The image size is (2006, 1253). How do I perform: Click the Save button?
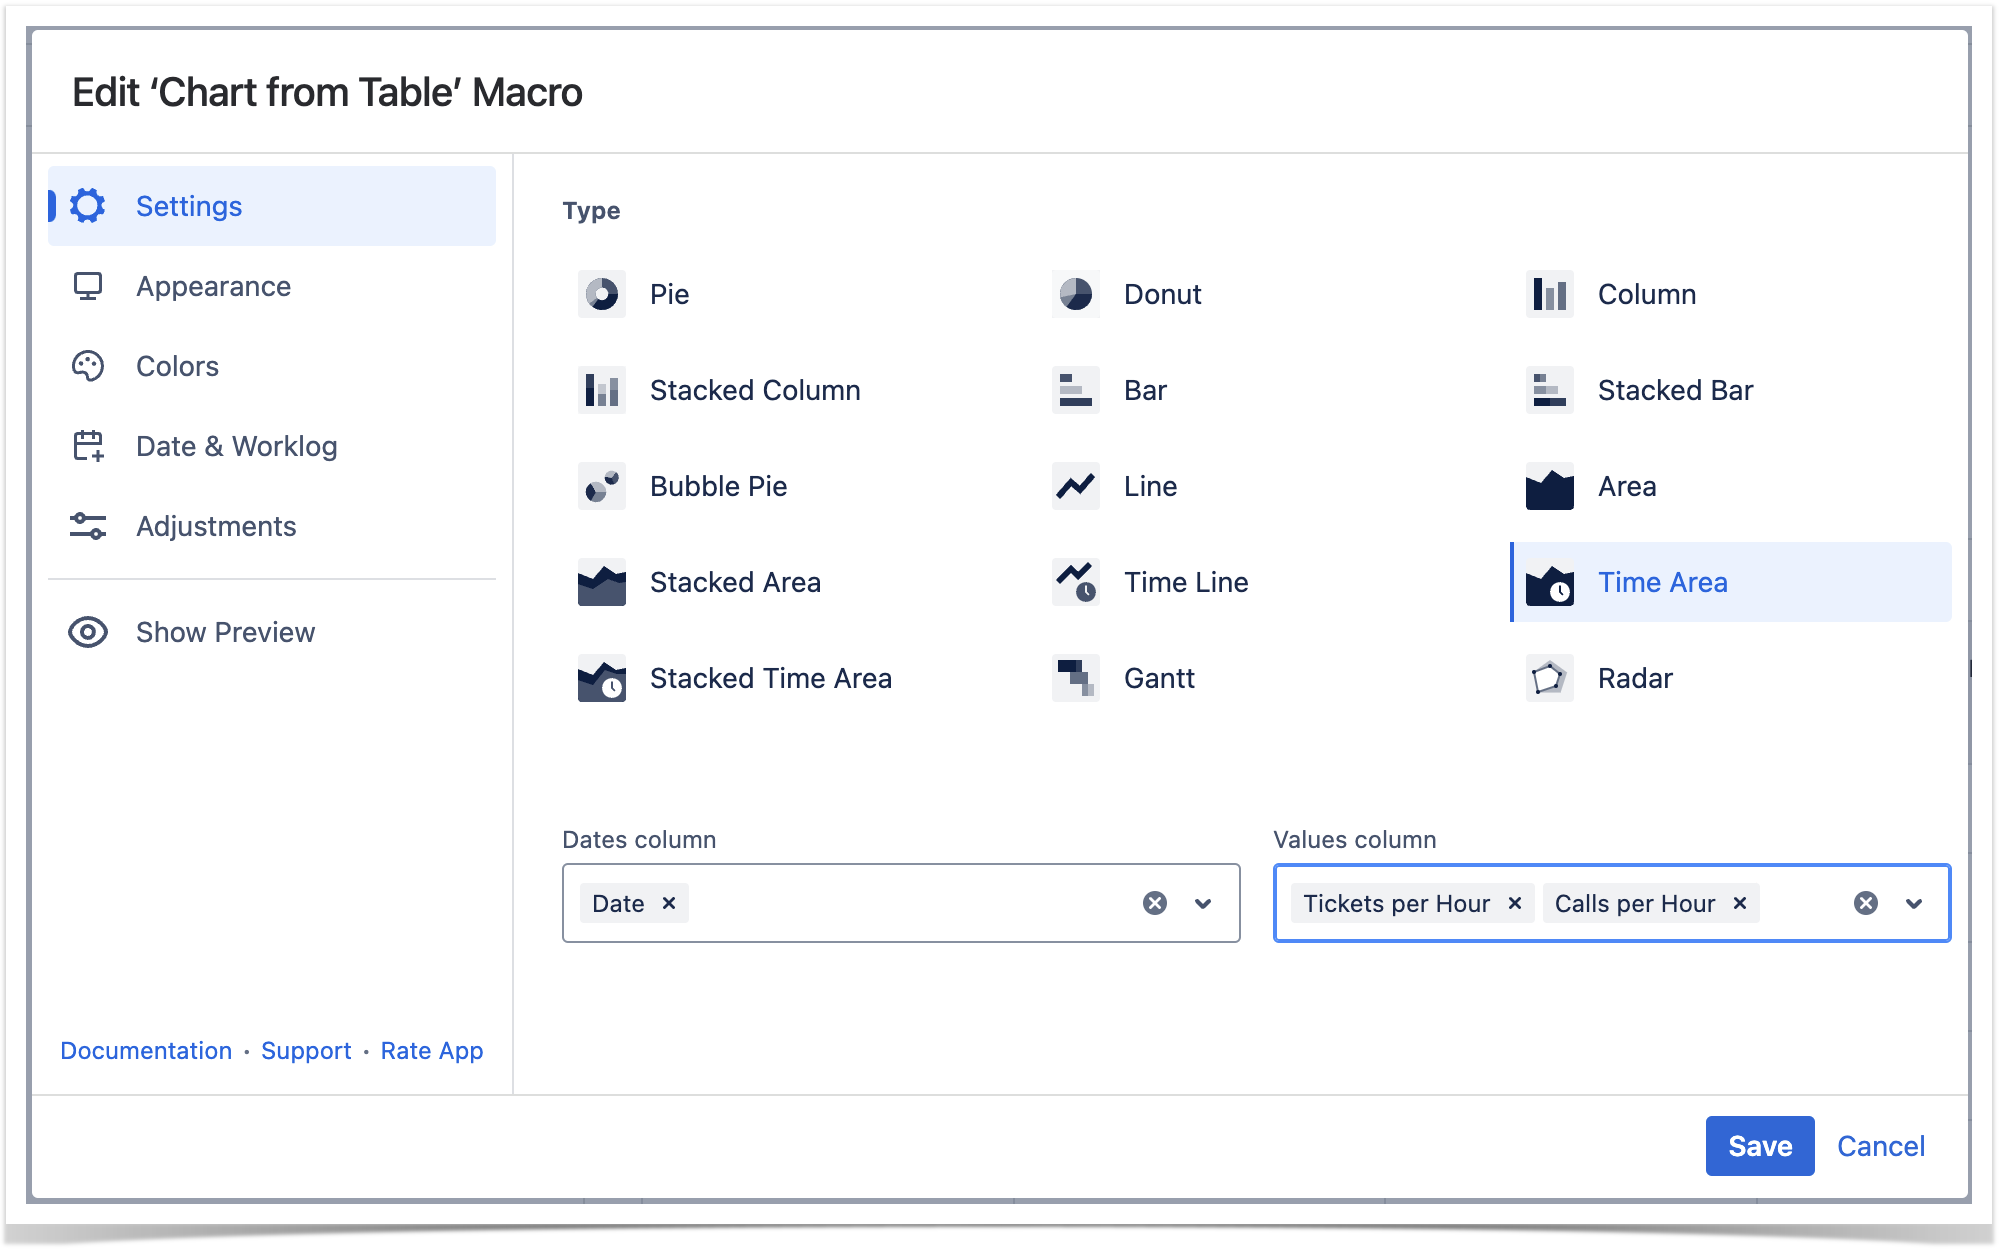point(1759,1146)
